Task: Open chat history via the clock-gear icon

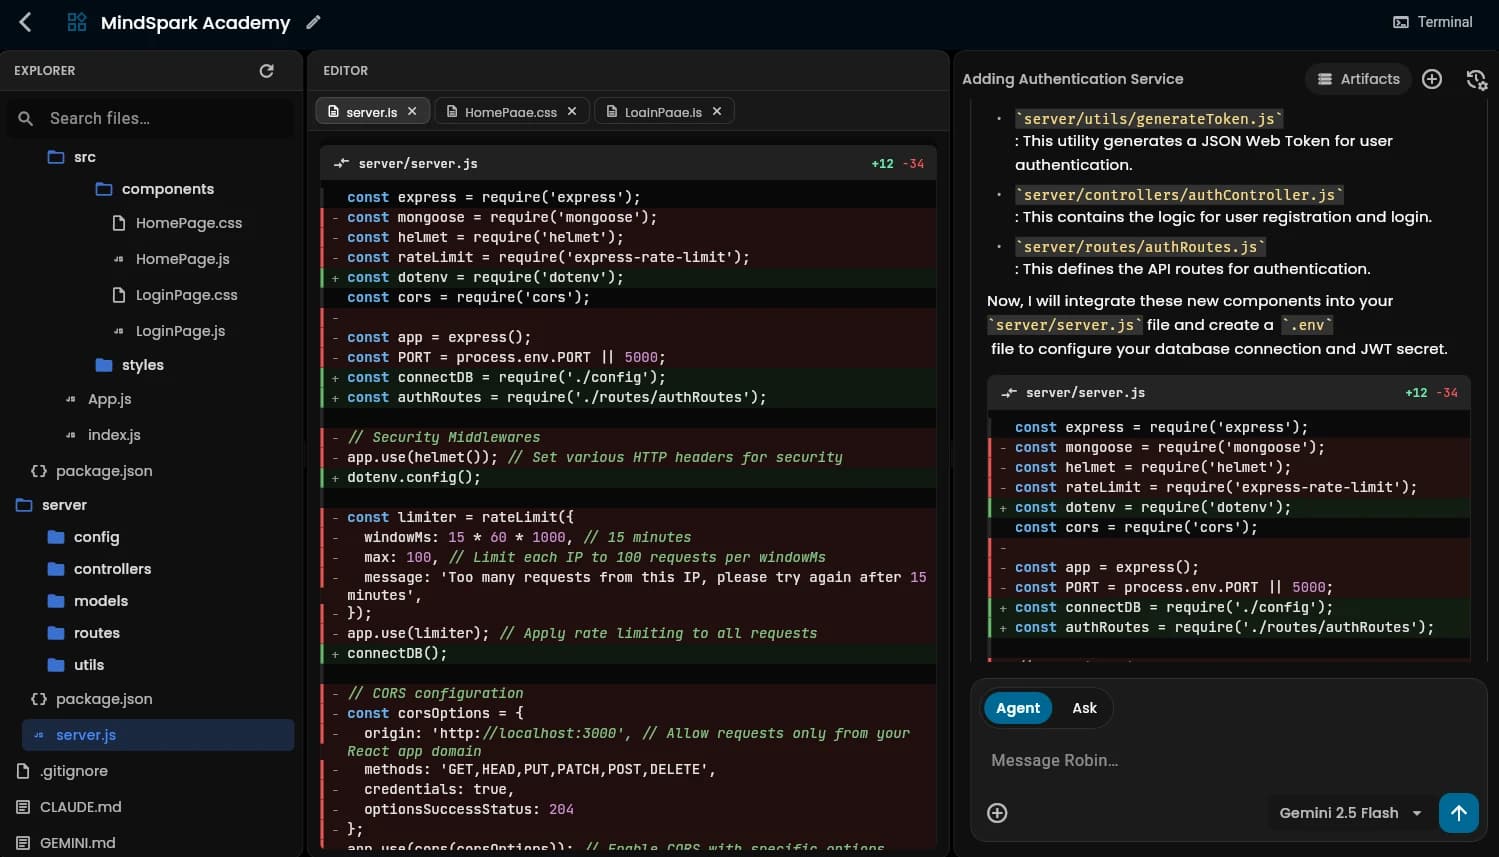Action: (1476, 79)
